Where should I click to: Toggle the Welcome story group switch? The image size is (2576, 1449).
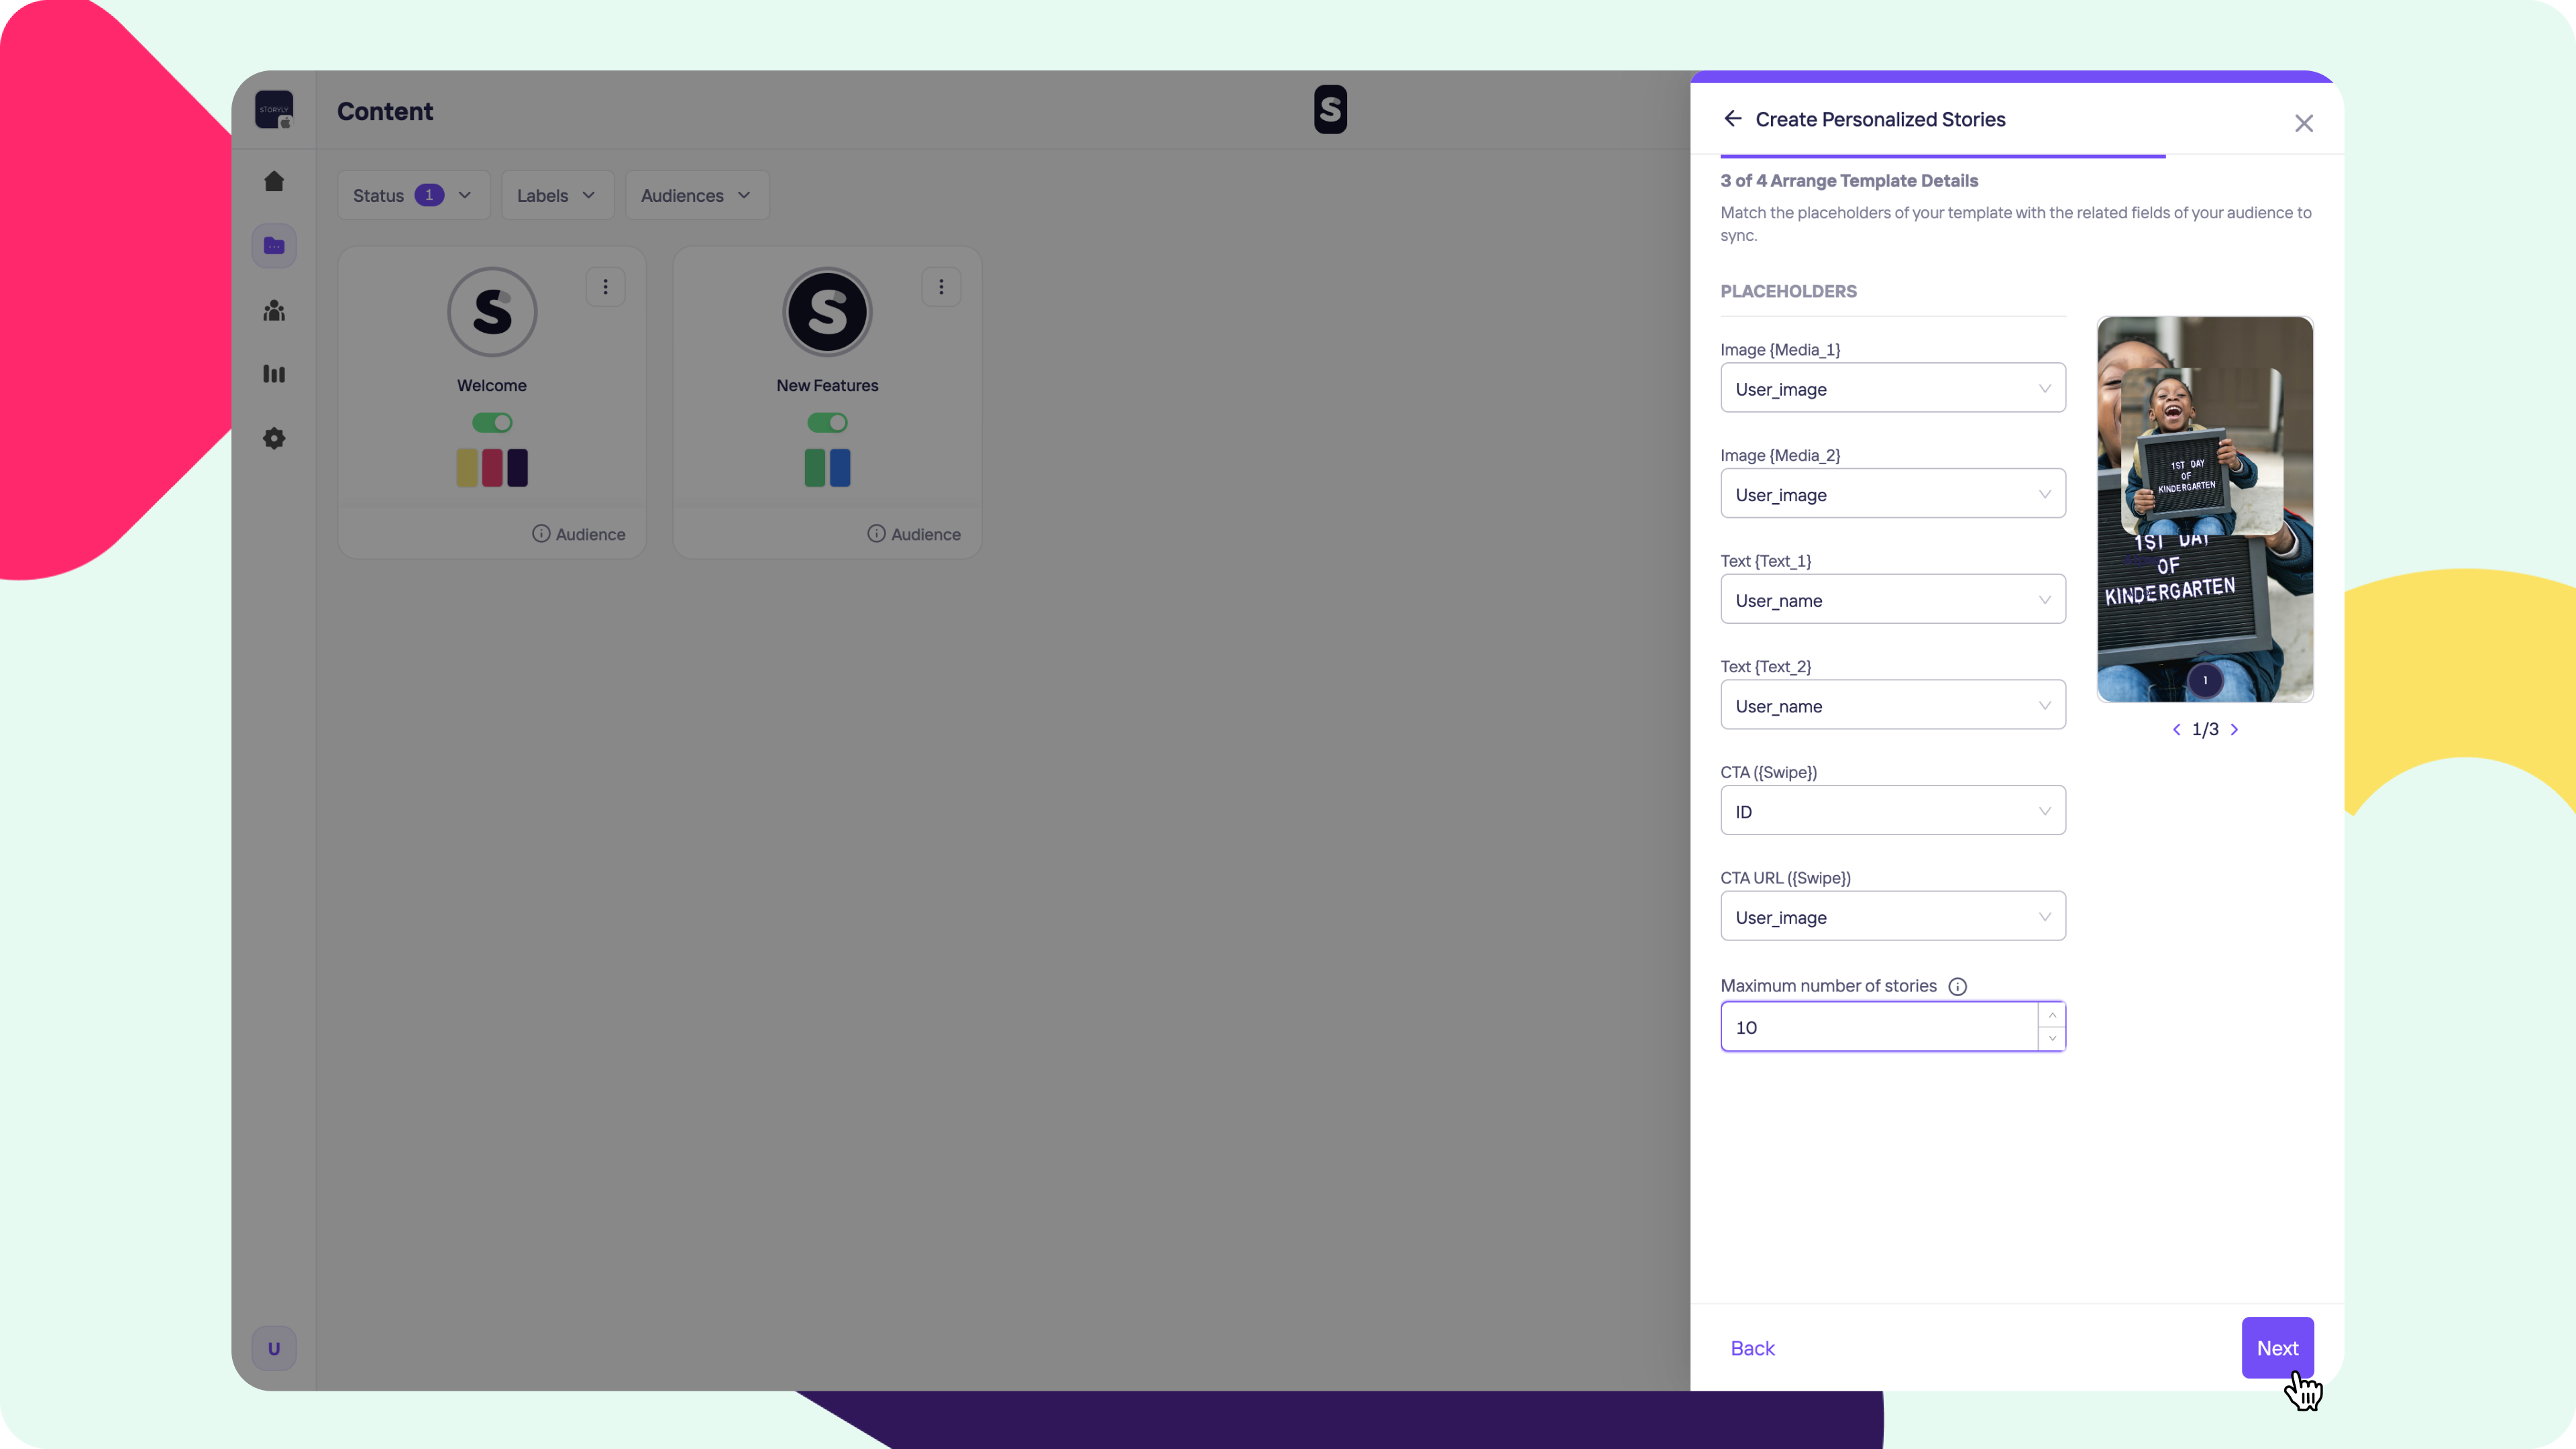coord(492,423)
